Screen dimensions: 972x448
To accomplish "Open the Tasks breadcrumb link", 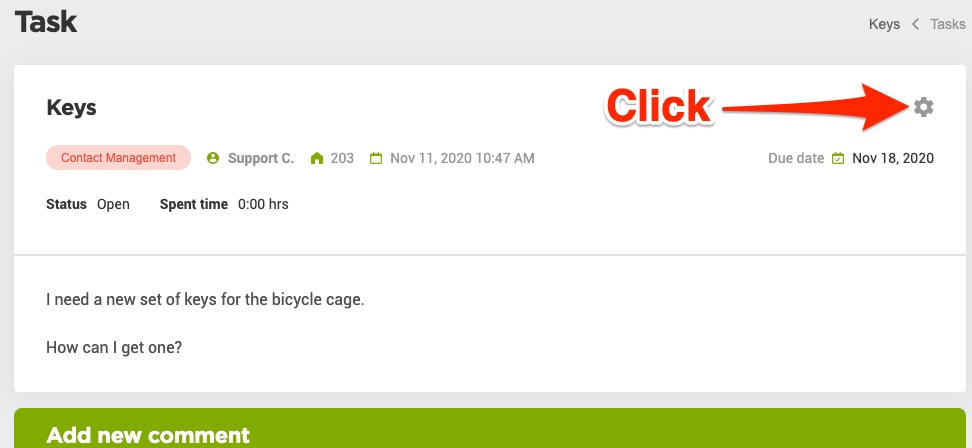I will tap(947, 24).
